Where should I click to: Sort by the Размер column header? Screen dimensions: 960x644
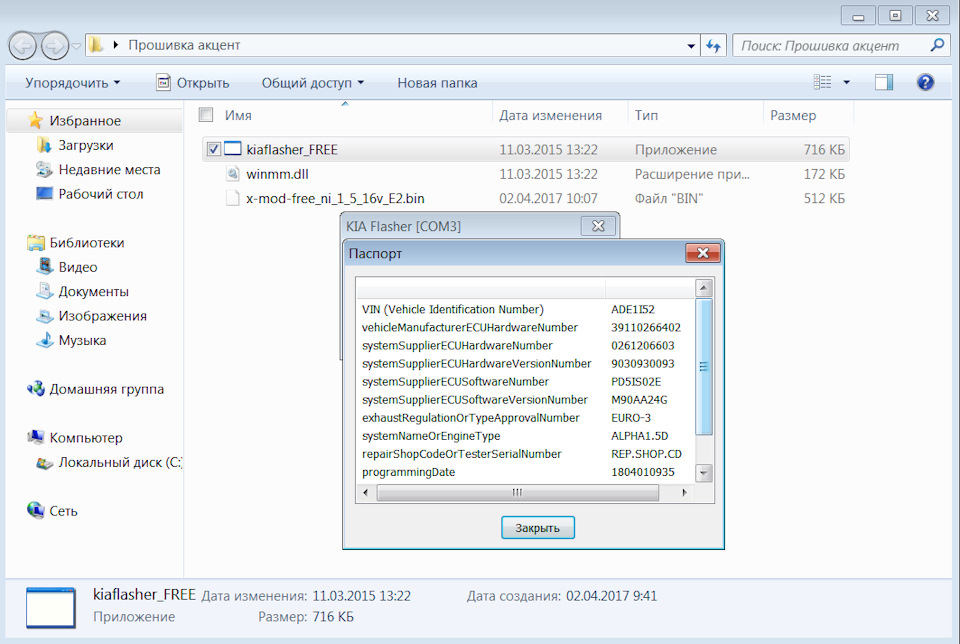point(793,115)
